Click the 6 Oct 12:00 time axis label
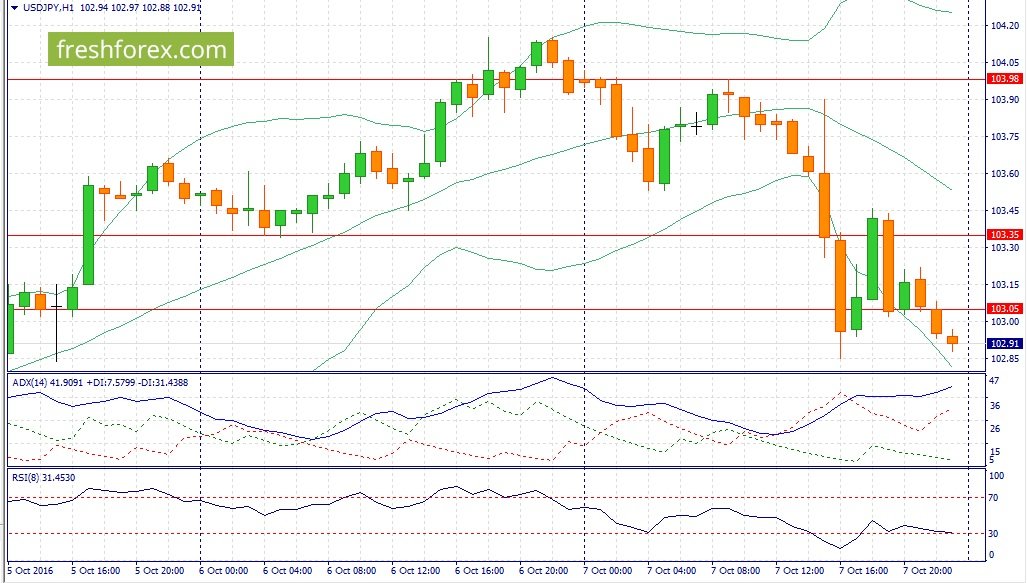1027x583 pixels. point(416,571)
